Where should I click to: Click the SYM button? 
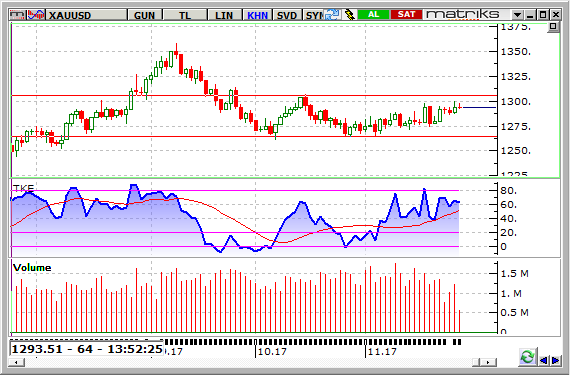click(x=313, y=15)
